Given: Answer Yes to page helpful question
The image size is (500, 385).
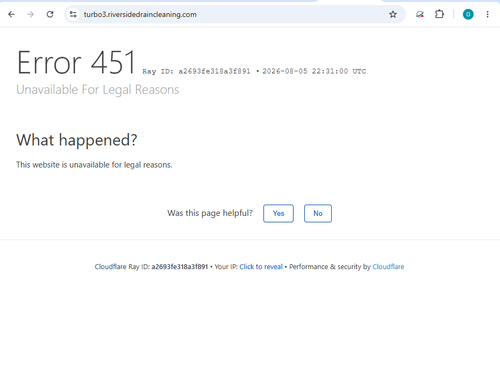Looking at the screenshot, I should 278,213.
